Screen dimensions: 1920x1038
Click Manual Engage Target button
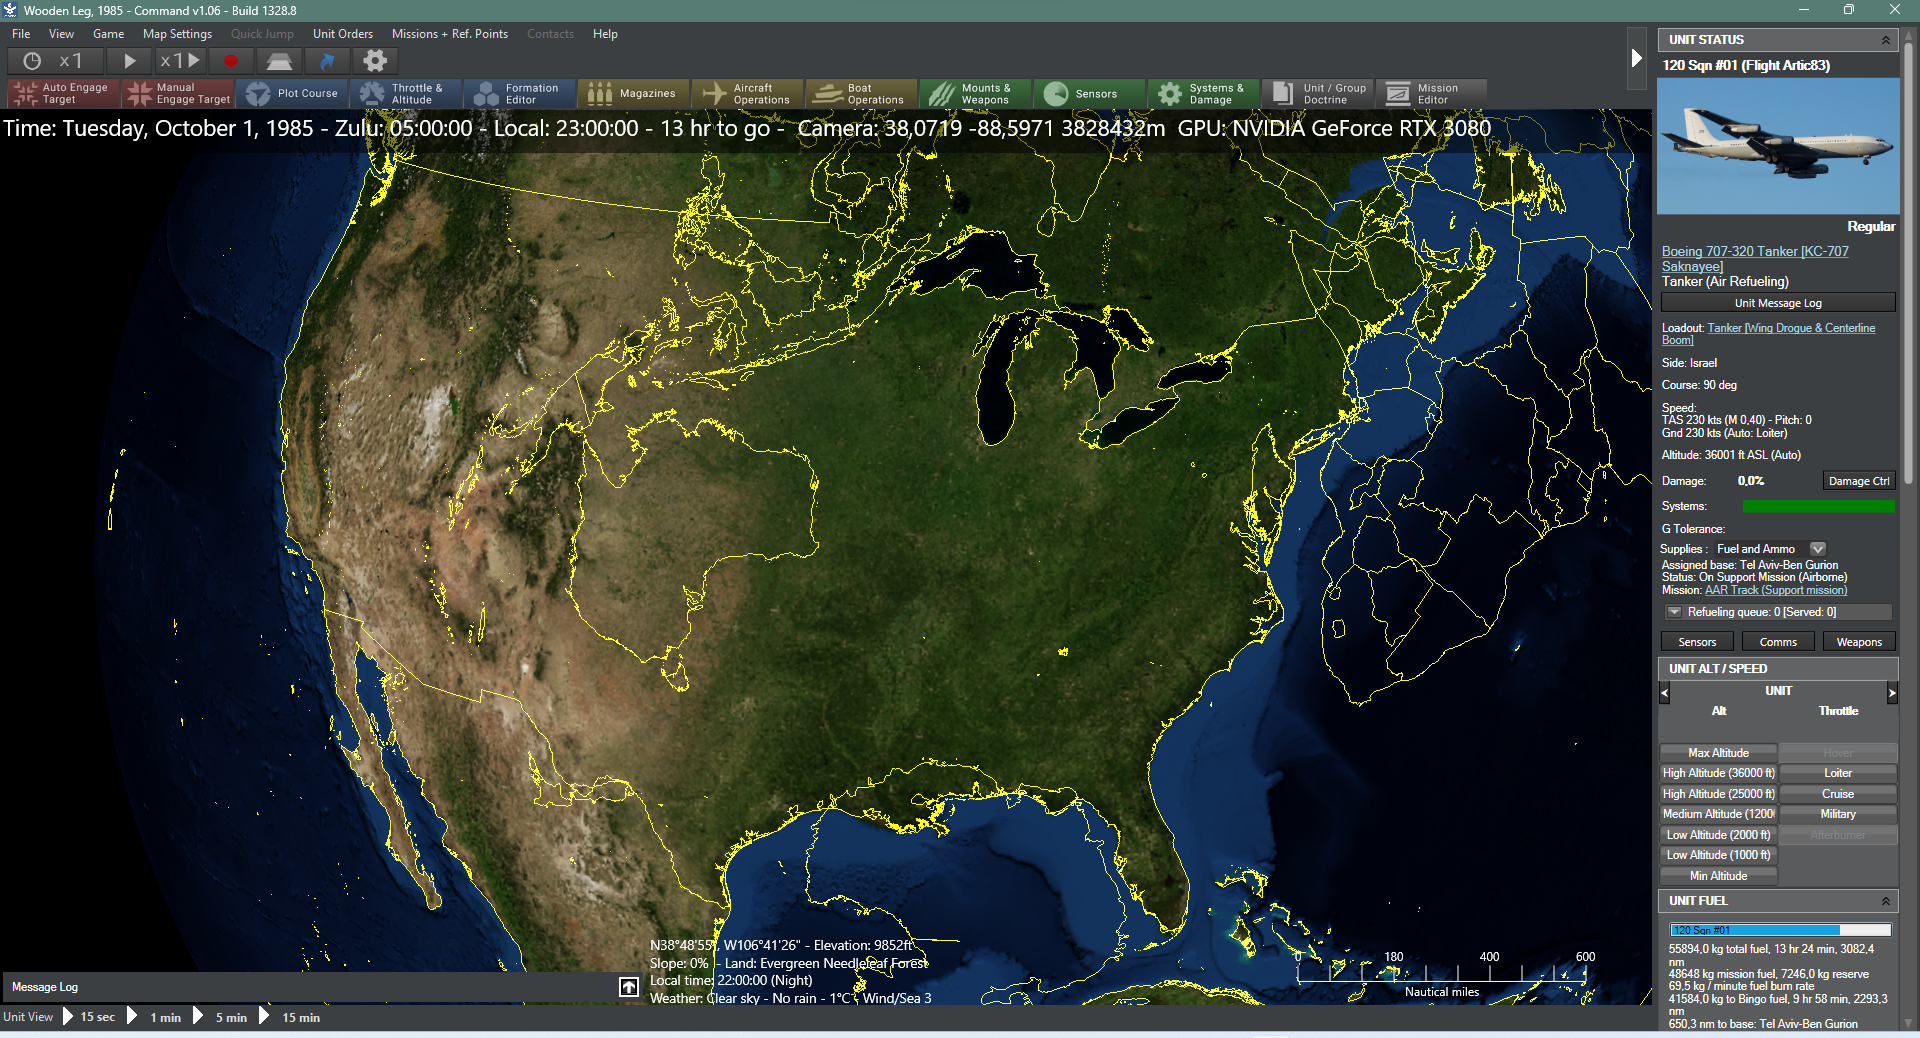pyautogui.click(x=178, y=94)
